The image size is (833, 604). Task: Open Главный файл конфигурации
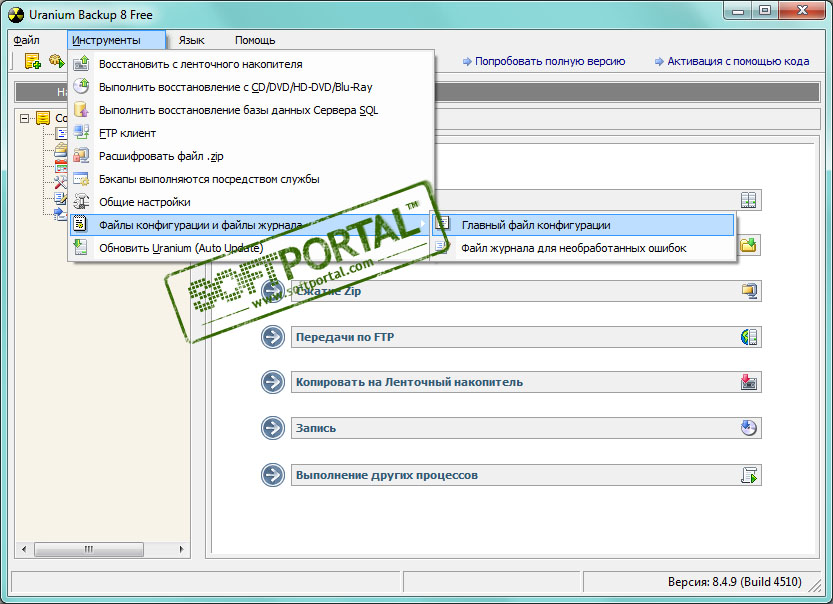click(583, 225)
